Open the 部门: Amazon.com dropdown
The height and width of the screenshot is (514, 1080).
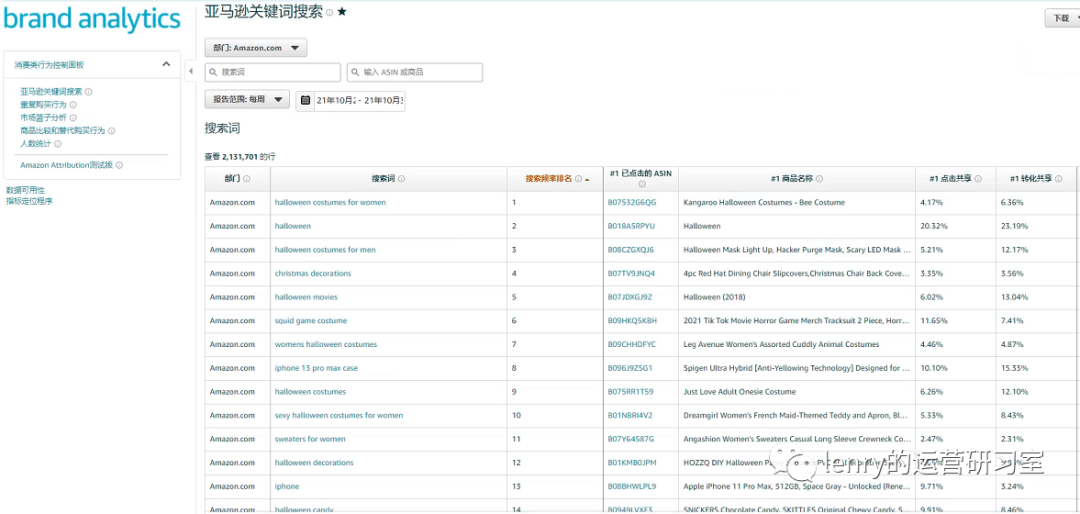point(256,48)
